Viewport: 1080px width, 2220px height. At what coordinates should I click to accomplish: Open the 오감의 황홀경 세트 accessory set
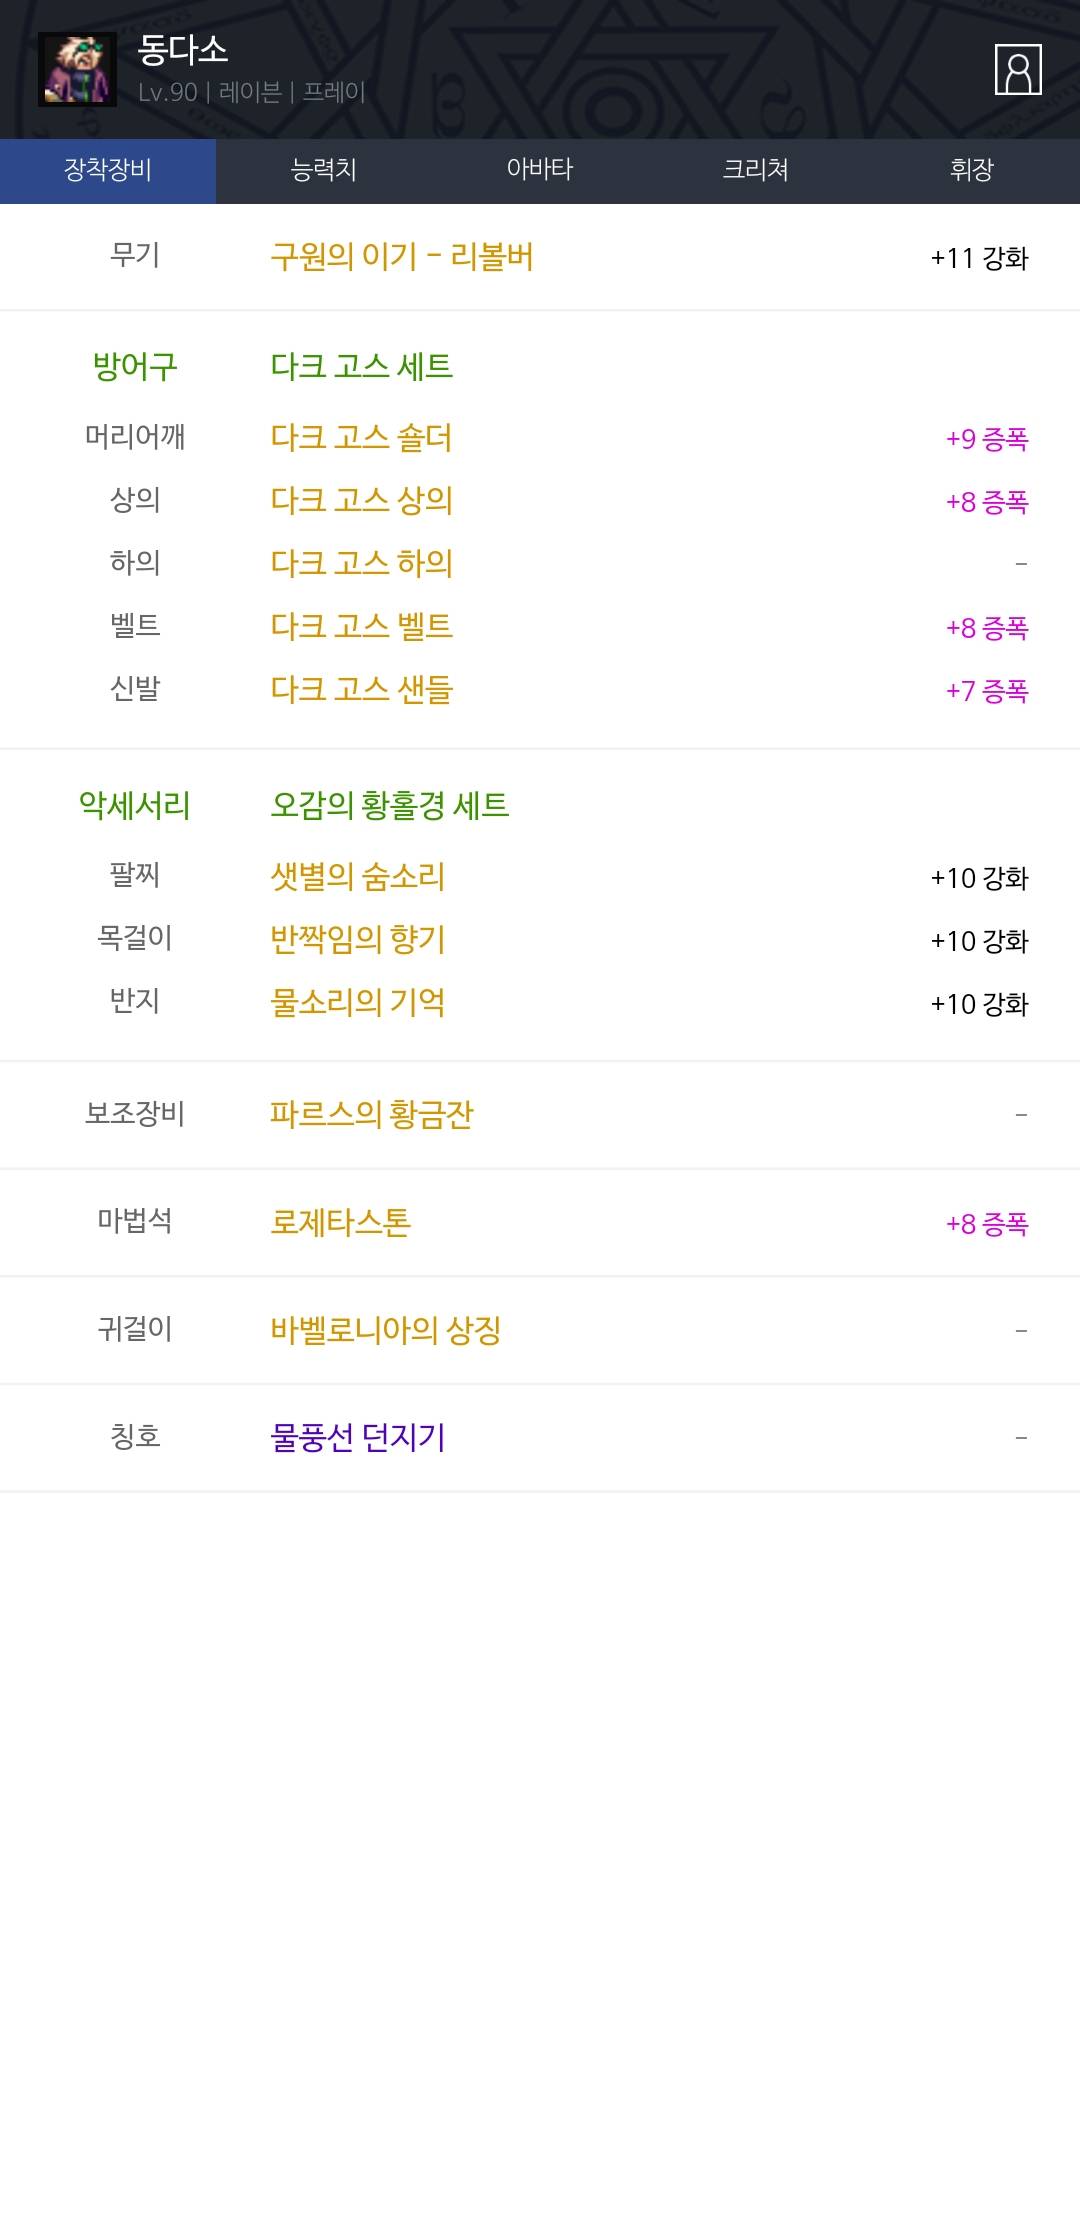(389, 805)
